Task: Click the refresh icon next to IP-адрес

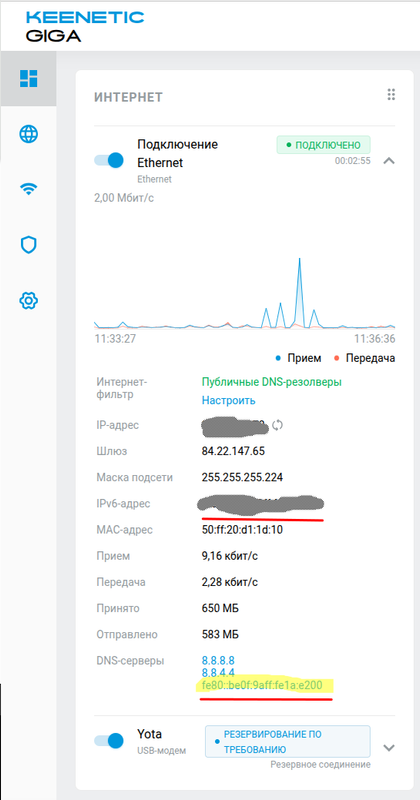Action: (x=278, y=424)
